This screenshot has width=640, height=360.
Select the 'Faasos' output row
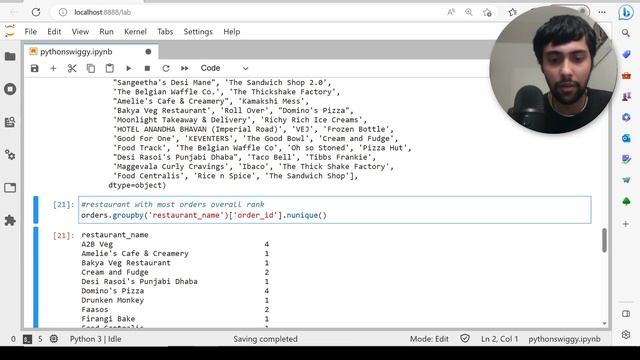175,309
